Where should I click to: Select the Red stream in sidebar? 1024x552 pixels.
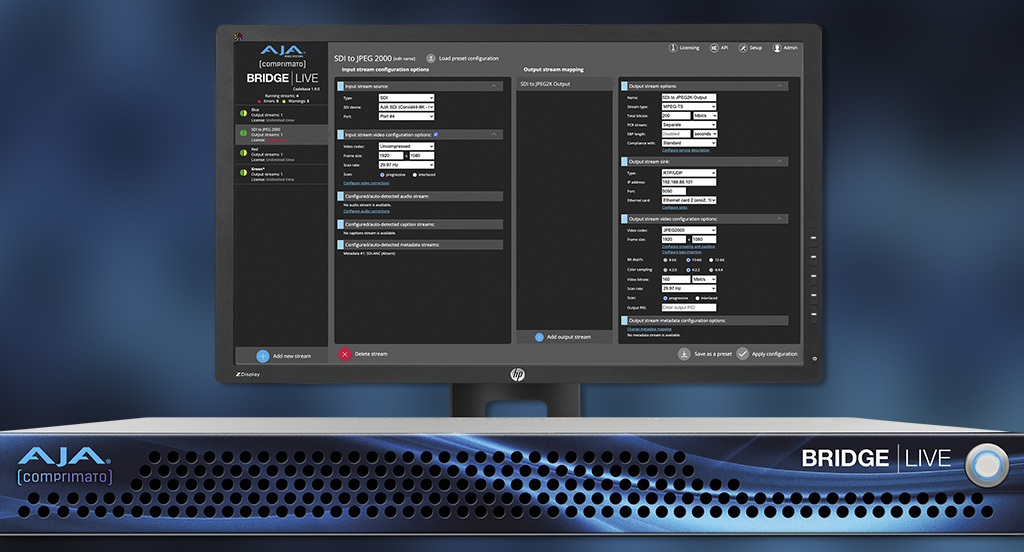281,154
